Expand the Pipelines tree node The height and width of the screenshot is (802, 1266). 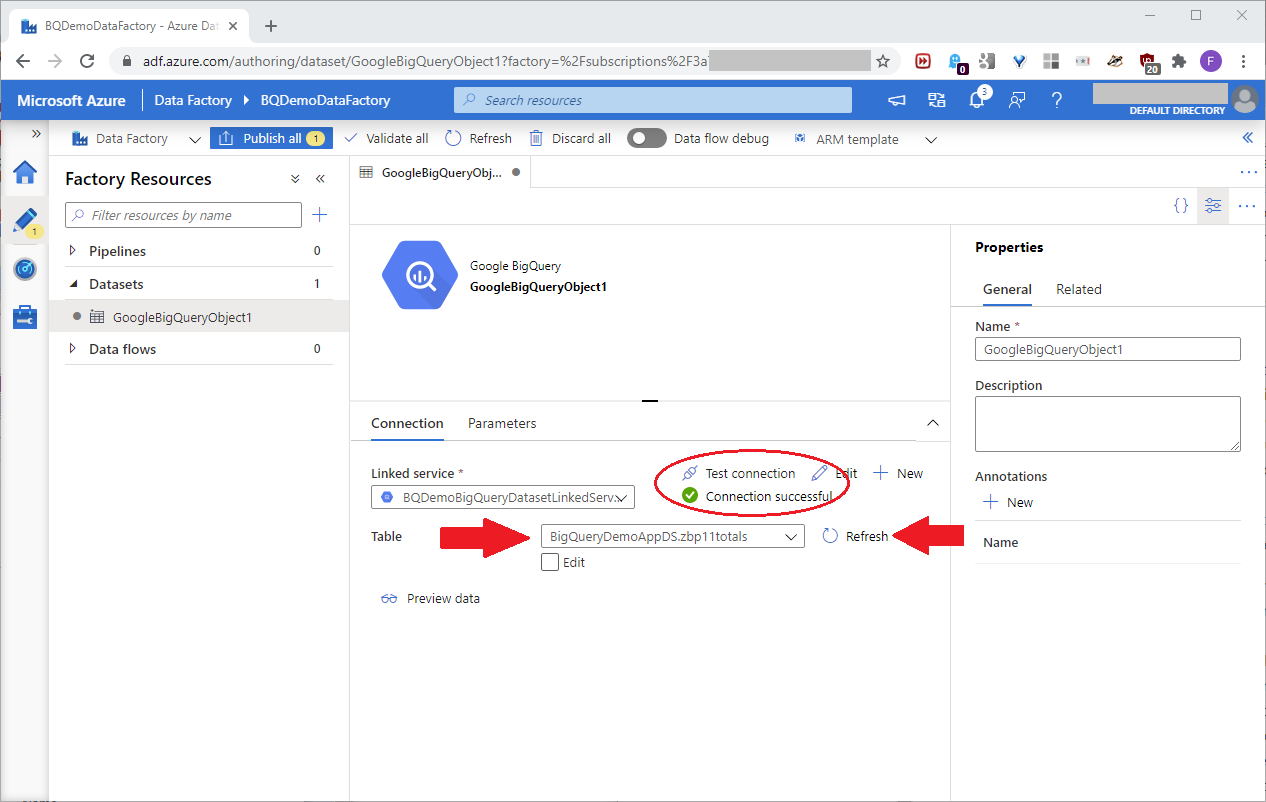click(x=72, y=251)
